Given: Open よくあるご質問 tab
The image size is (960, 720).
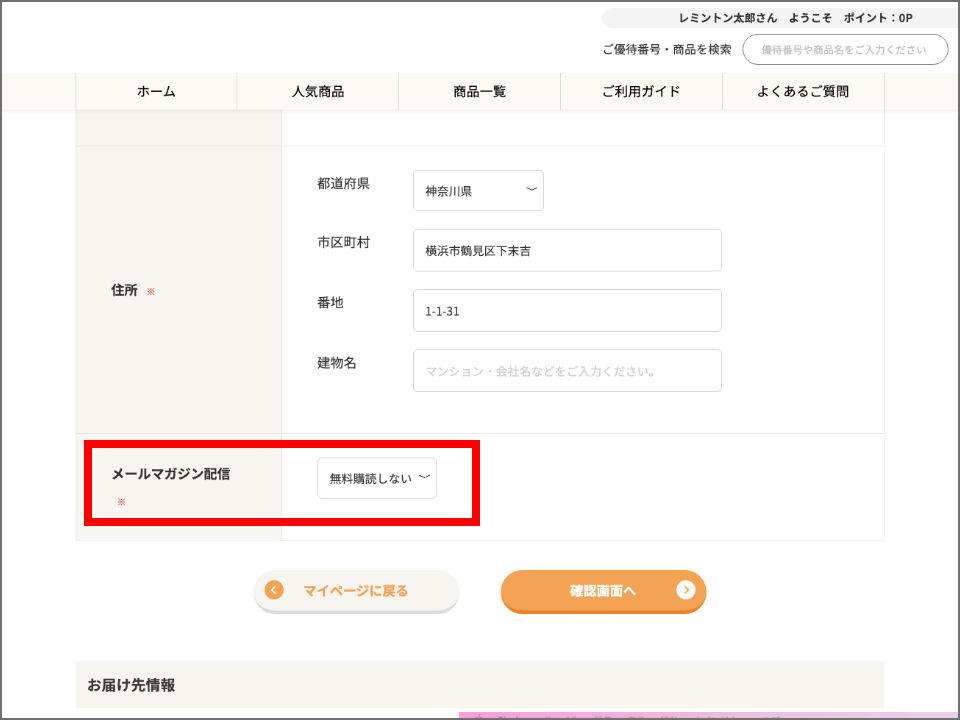Looking at the screenshot, I should click(803, 92).
